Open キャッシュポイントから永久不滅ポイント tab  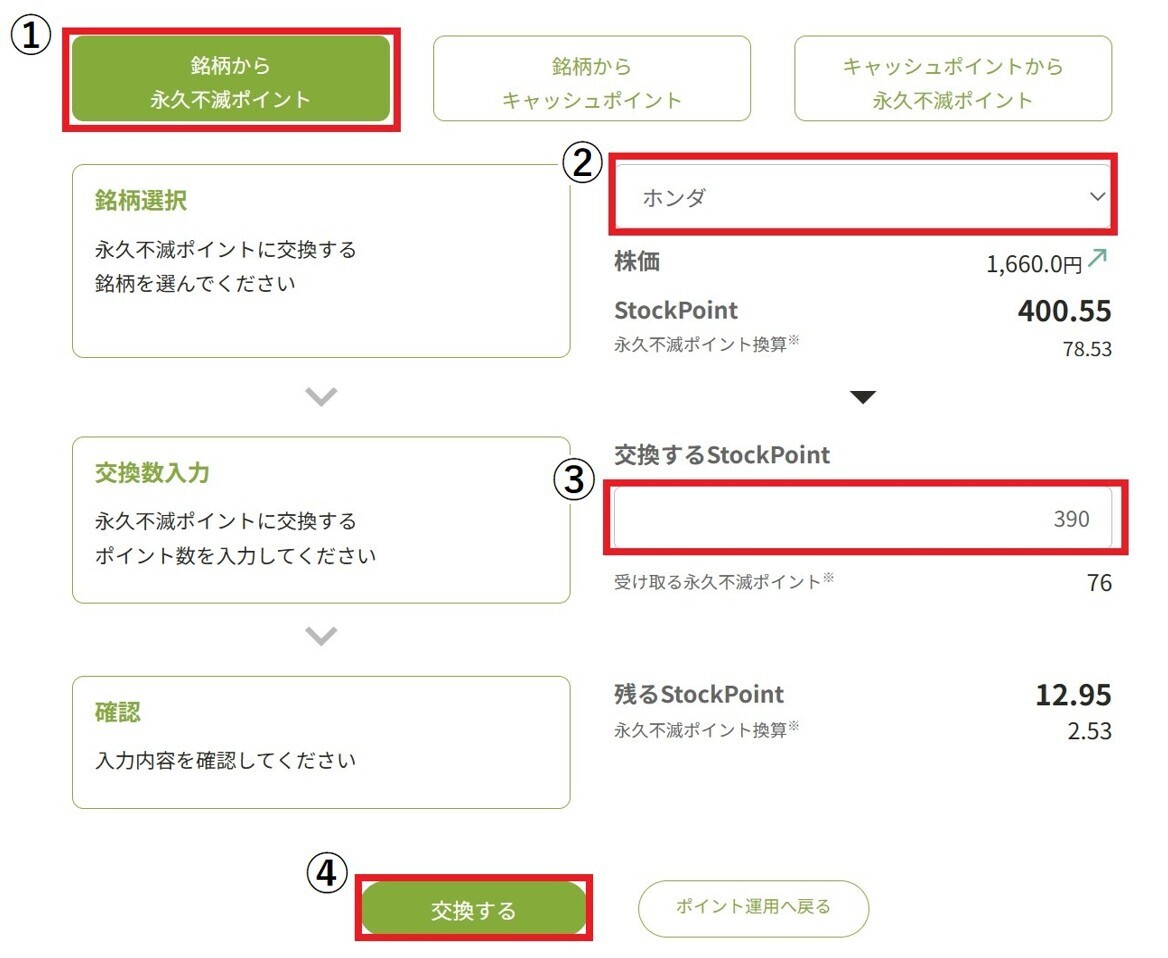(952, 80)
